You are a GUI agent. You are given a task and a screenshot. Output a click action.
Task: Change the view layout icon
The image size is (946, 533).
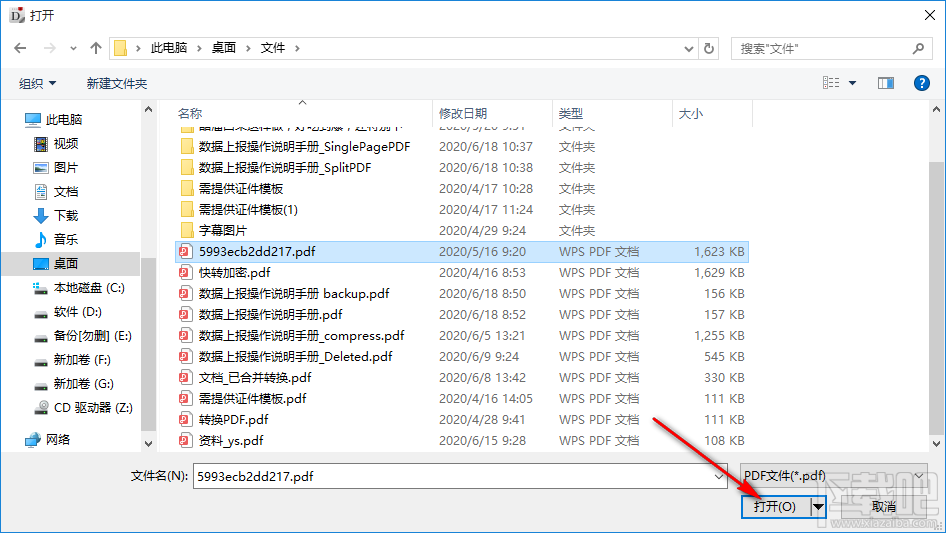click(x=831, y=83)
